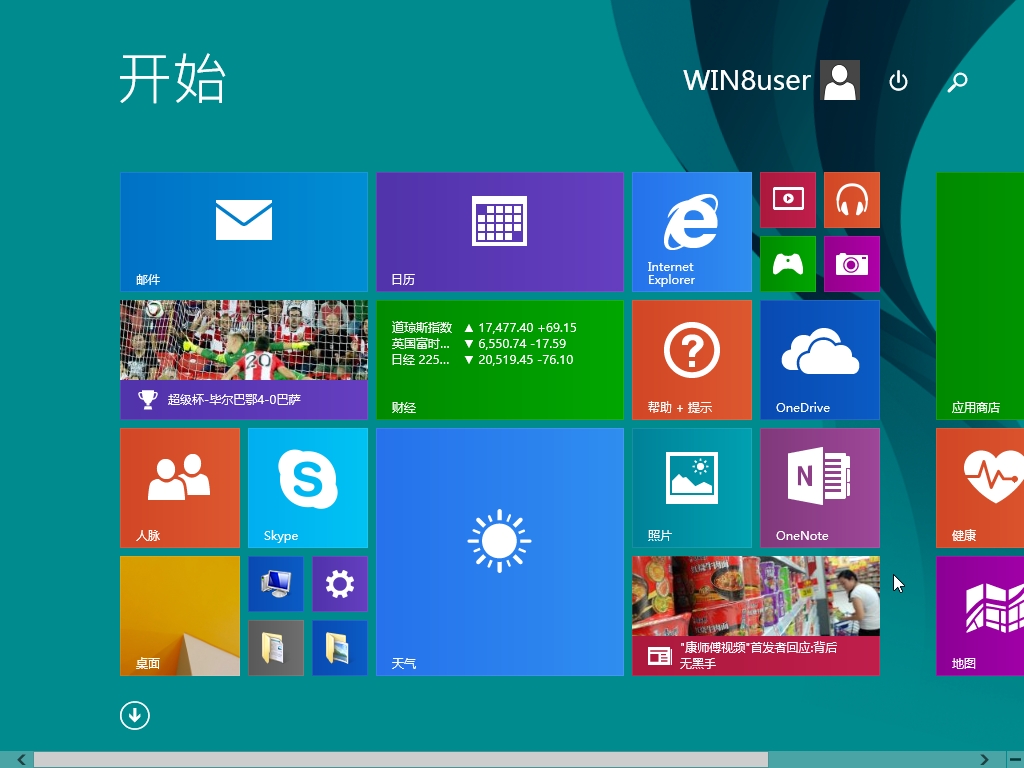Image resolution: width=1024 pixels, height=768 pixels.
Task: Click the scrollbar right arrow
Action: point(985,760)
